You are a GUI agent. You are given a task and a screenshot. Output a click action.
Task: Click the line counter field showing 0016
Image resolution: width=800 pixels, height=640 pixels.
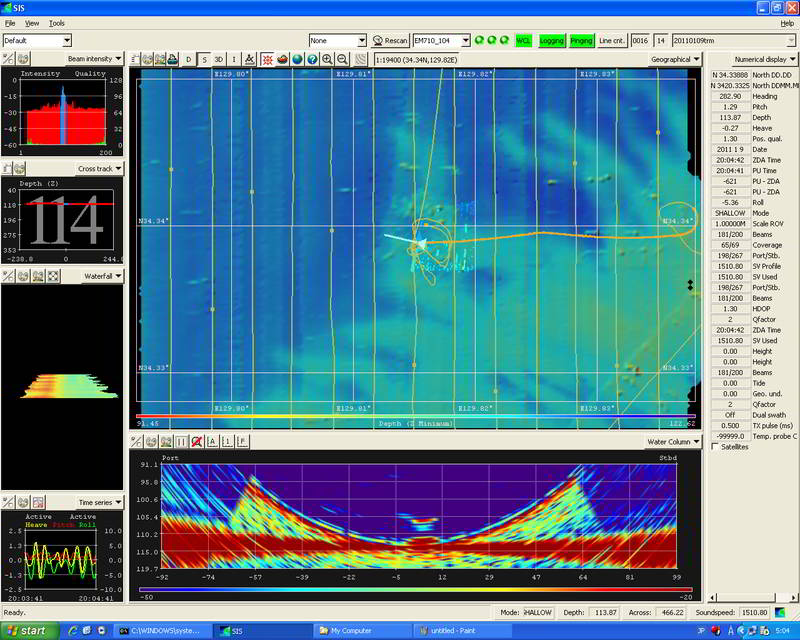[x=639, y=41]
